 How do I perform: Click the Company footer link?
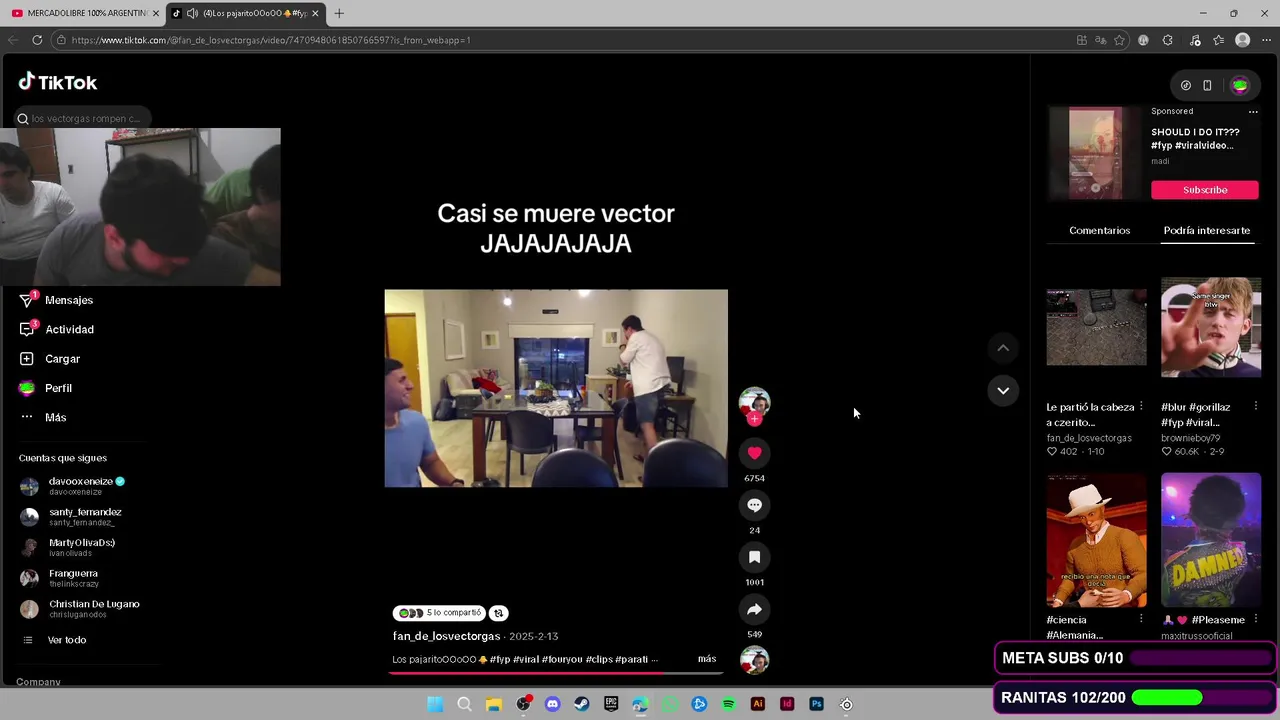[38, 682]
